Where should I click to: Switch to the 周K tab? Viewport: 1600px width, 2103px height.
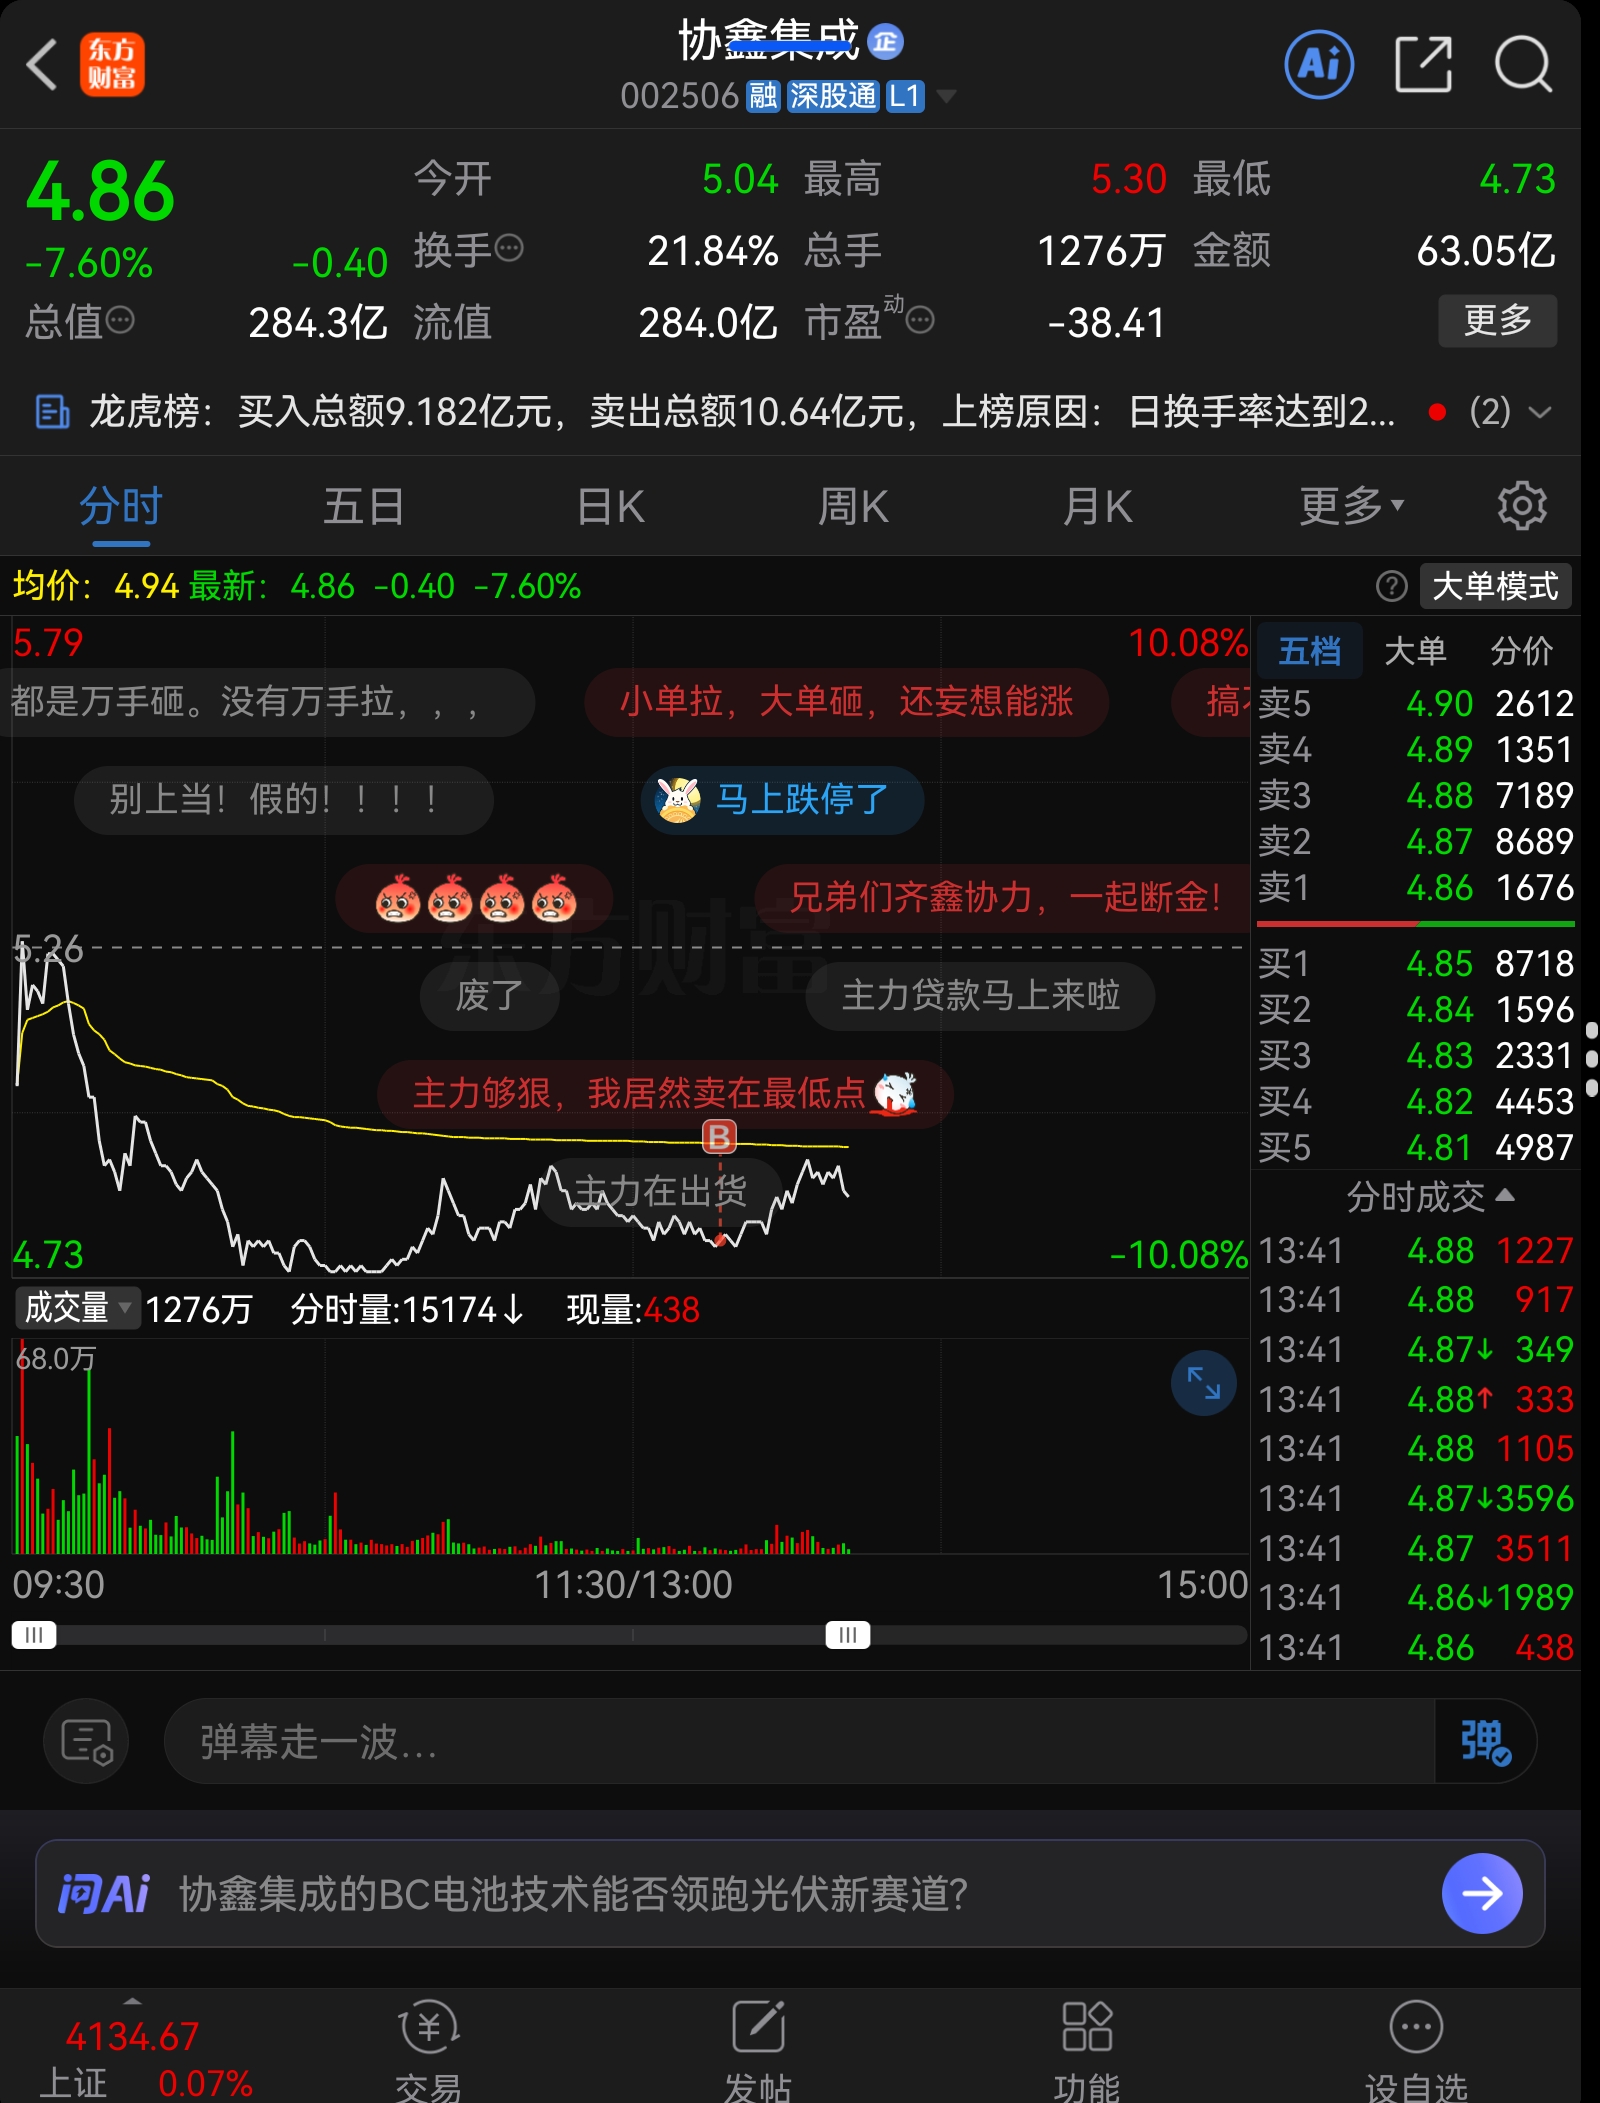pos(853,506)
